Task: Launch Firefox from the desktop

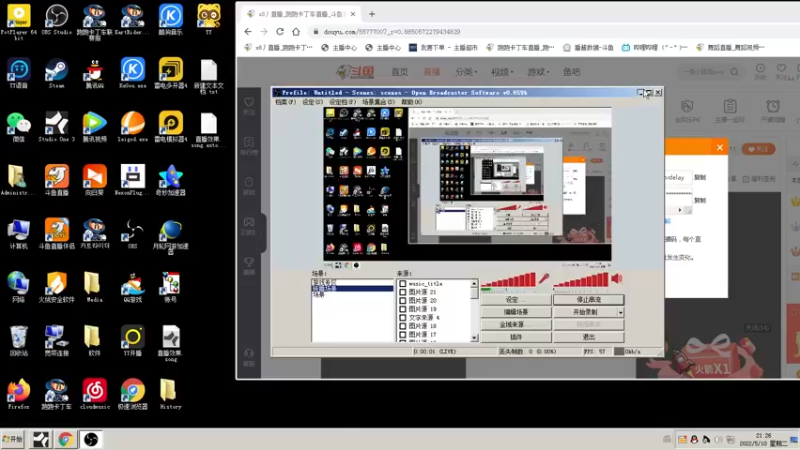Action: pos(18,394)
